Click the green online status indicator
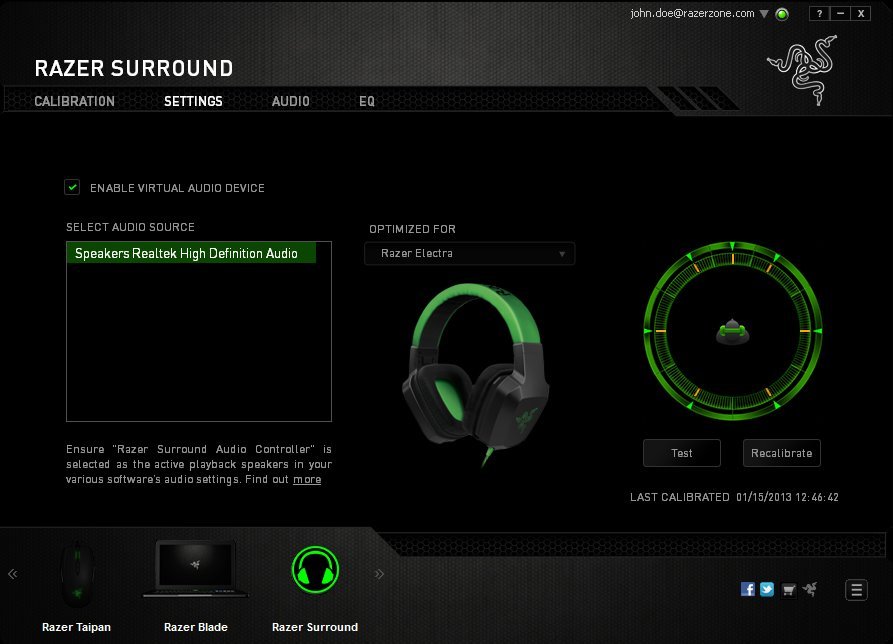The image size is (893, 644). pos(781,14)
